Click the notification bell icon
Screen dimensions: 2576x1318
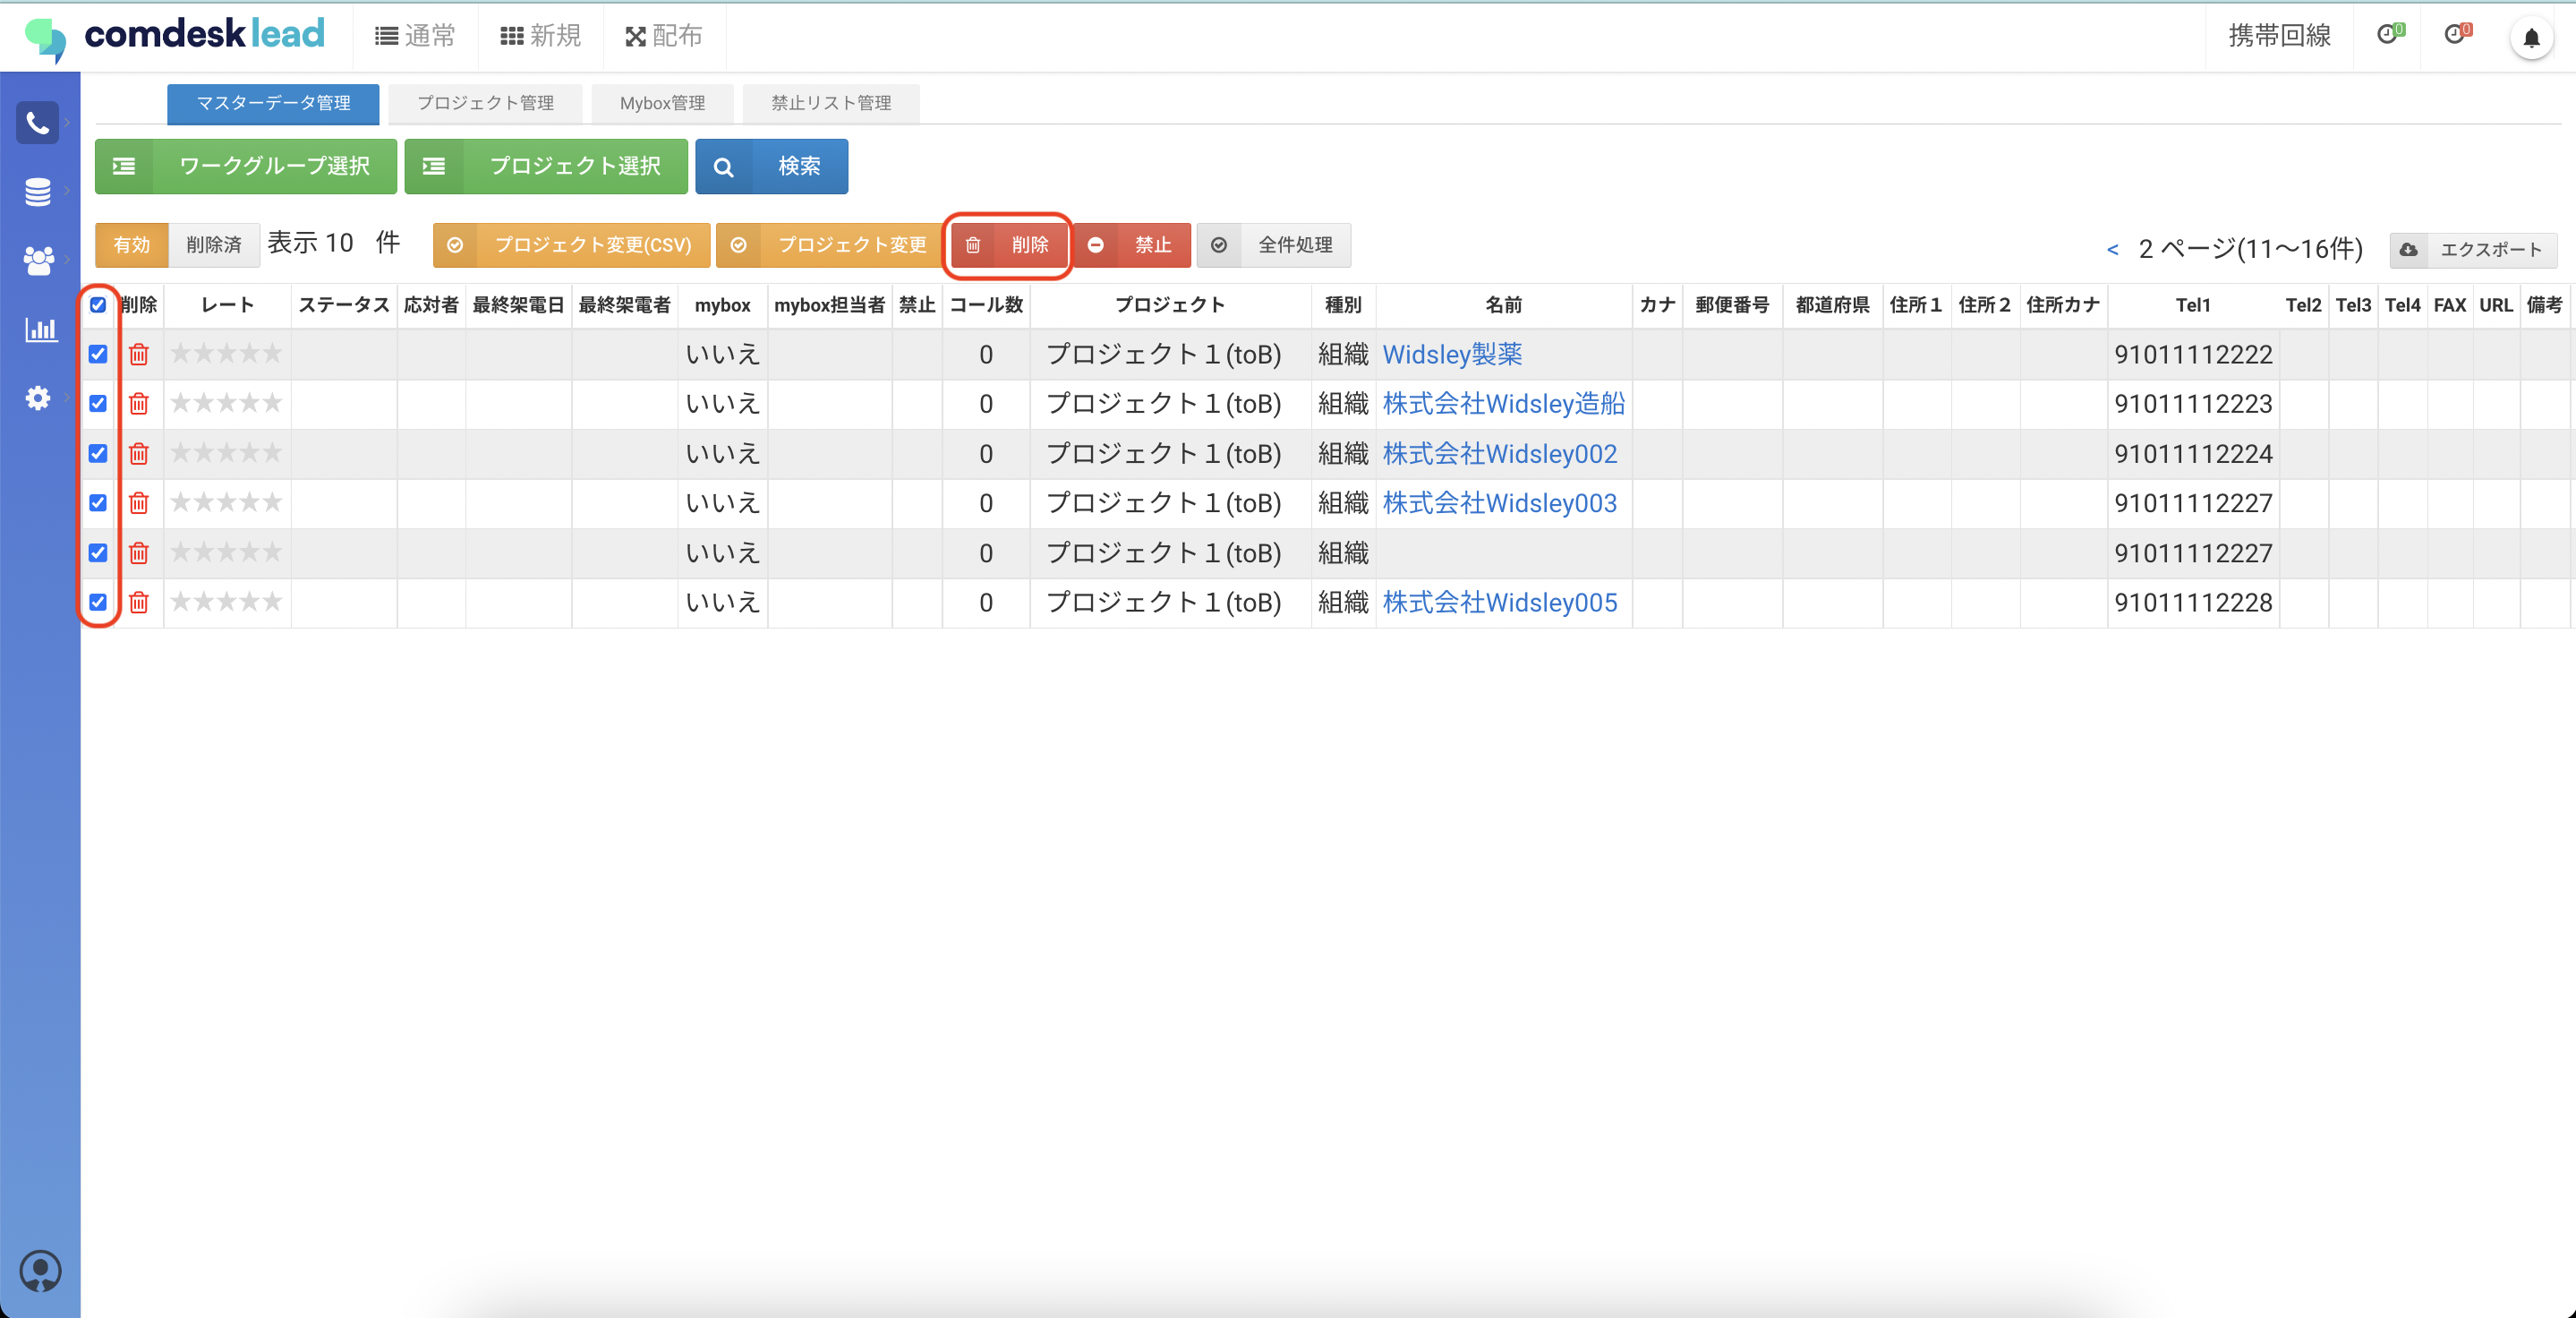pos(2530,38)
